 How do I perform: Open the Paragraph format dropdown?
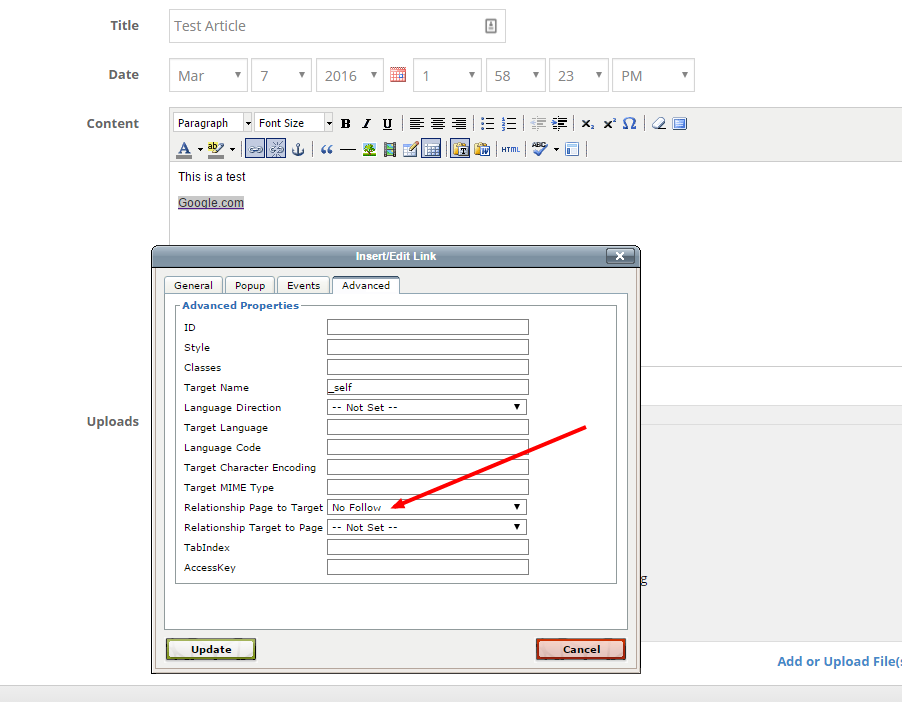click(213, 123)
